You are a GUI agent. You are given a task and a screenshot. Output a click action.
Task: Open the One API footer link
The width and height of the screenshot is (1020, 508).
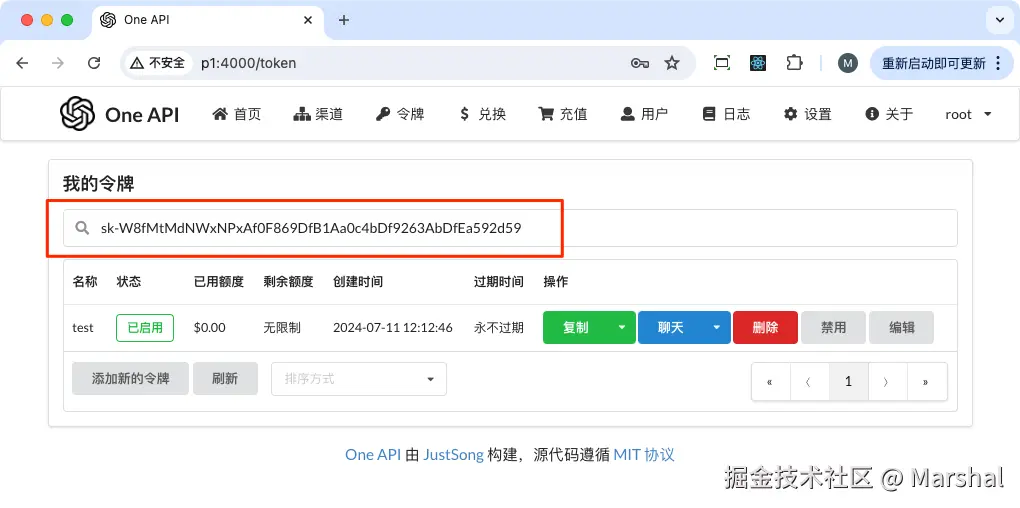click(373, 455)
